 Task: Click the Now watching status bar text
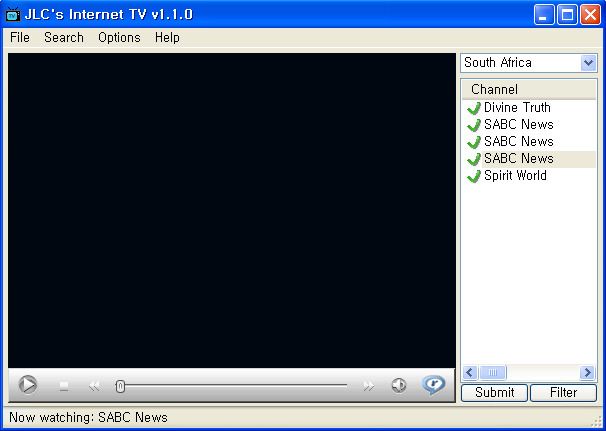(x=88, y=417)
